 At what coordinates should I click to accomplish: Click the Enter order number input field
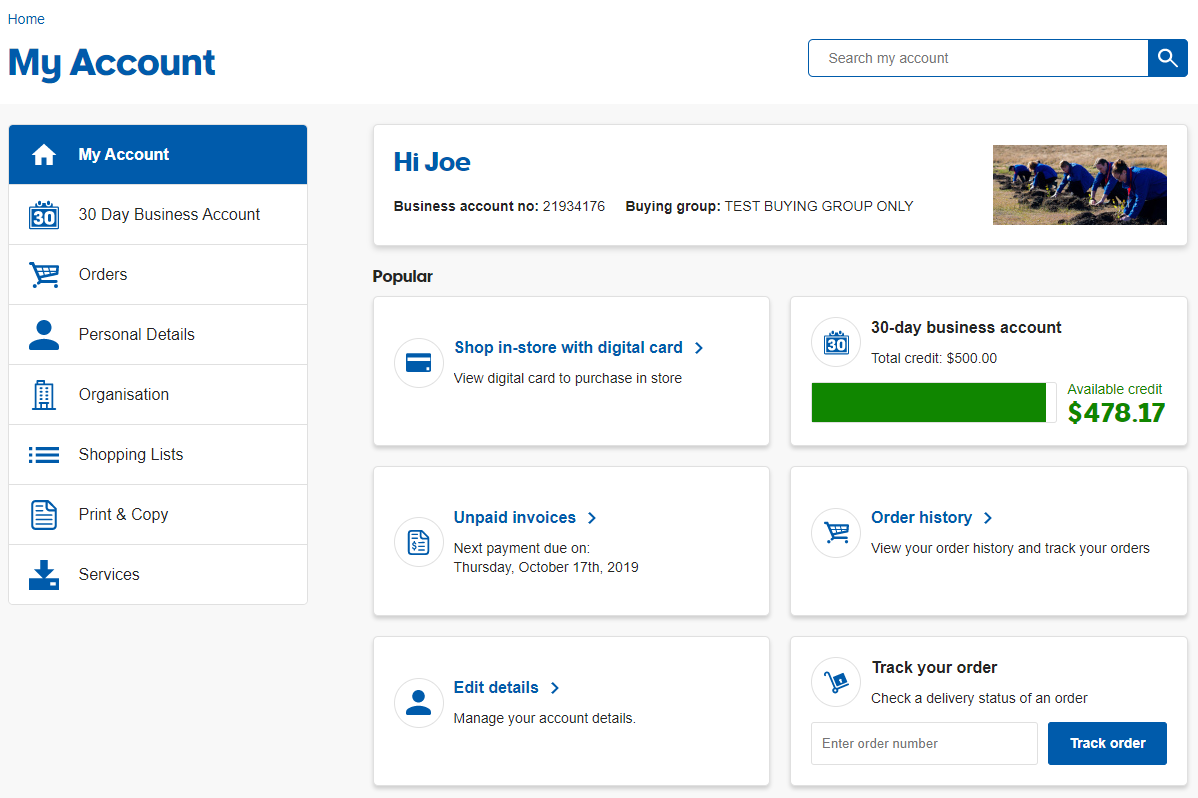click(x=923, y=743)
